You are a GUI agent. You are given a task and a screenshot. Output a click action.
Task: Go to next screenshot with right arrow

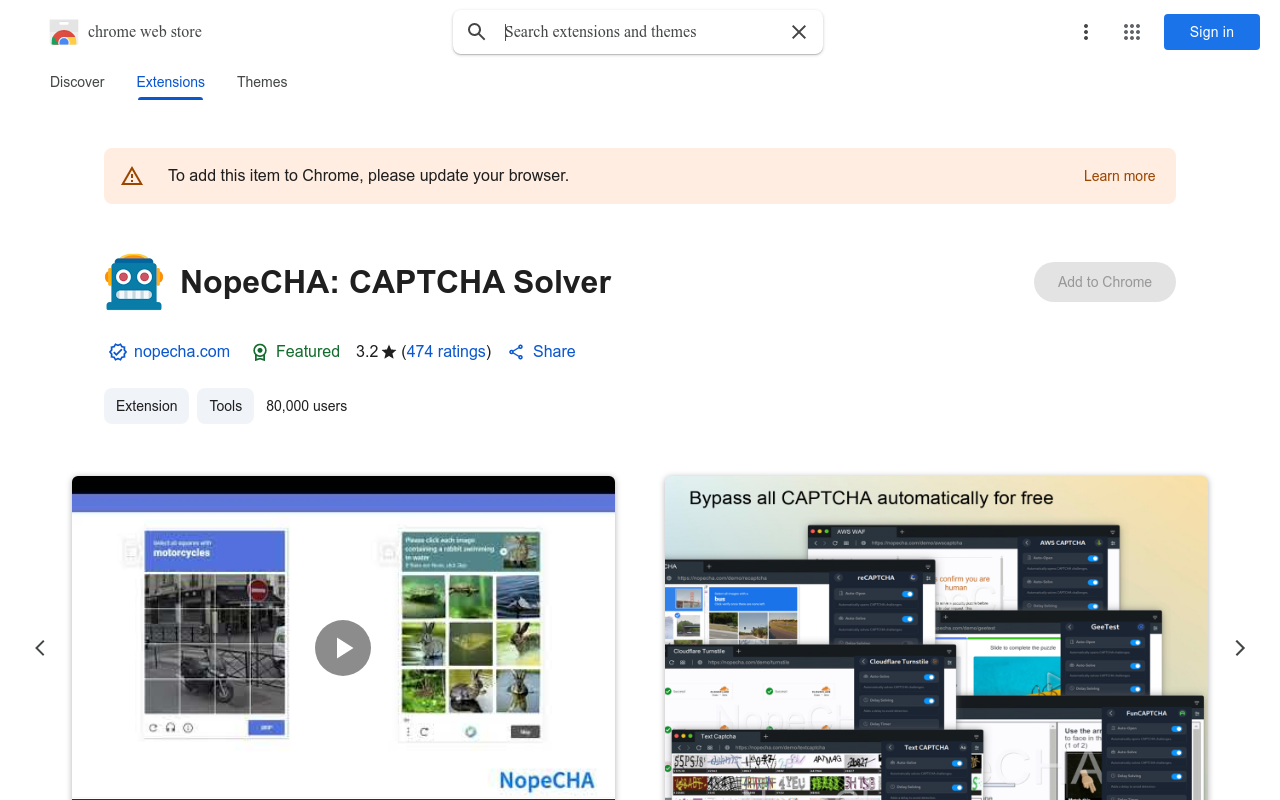pos(1240,648)
